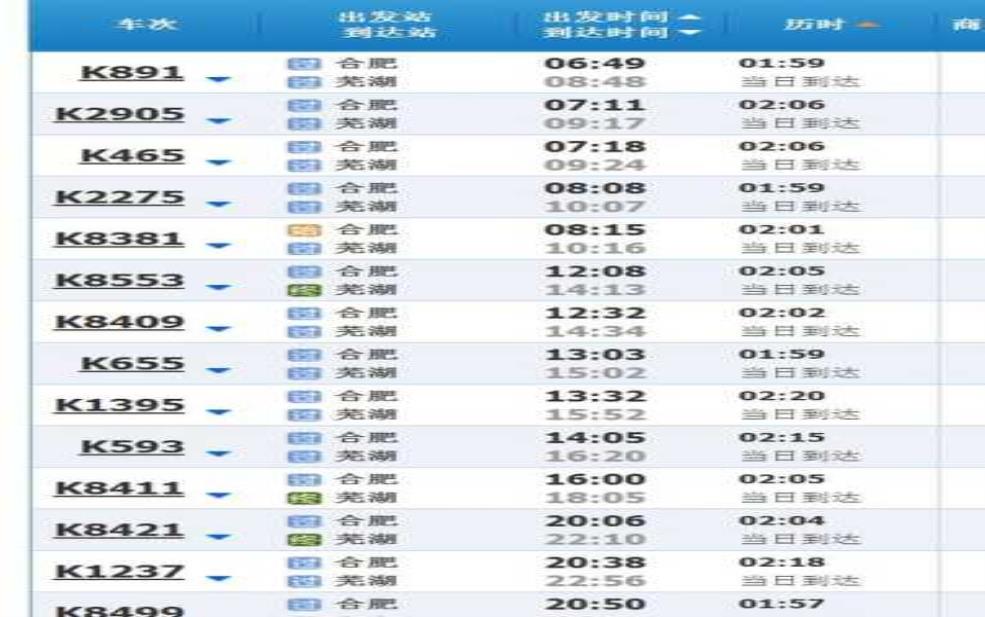Click the blue station icon beside 芜湖 for K2905
The width and height of the screenshot is (985, 617).
296,124
